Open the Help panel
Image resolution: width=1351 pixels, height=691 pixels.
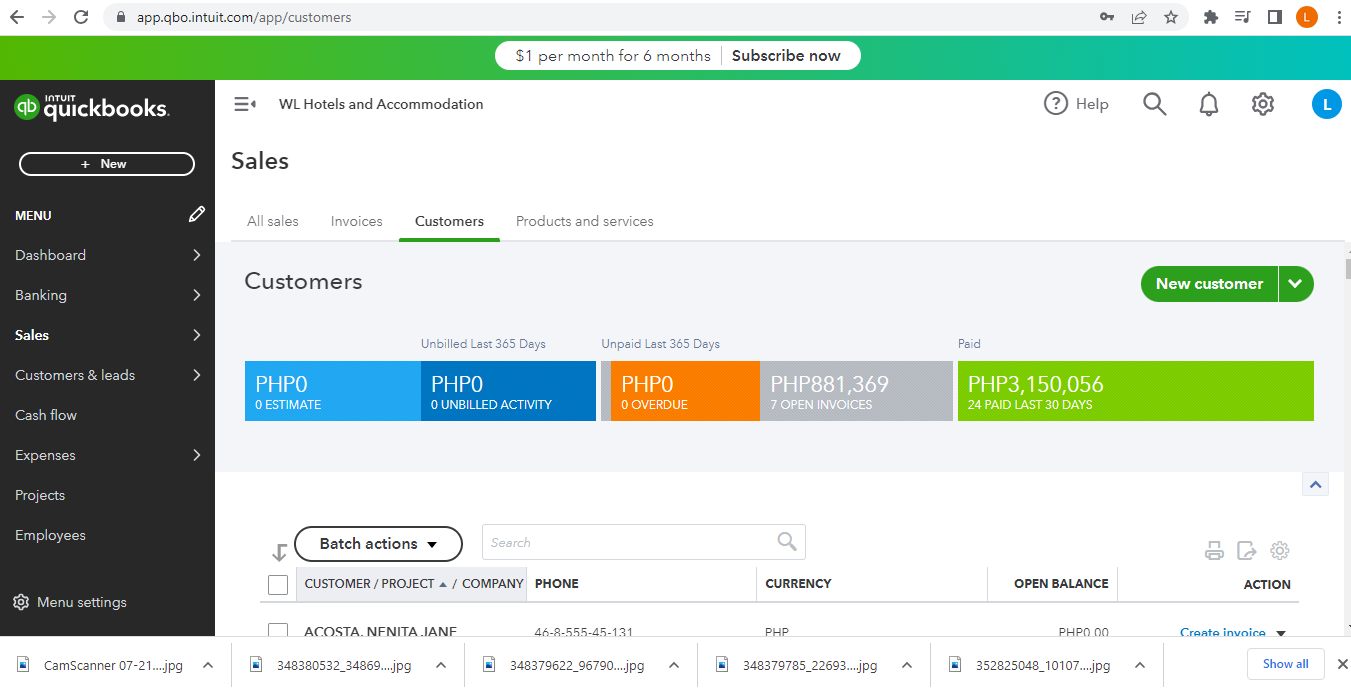[x=1077, y=104]
